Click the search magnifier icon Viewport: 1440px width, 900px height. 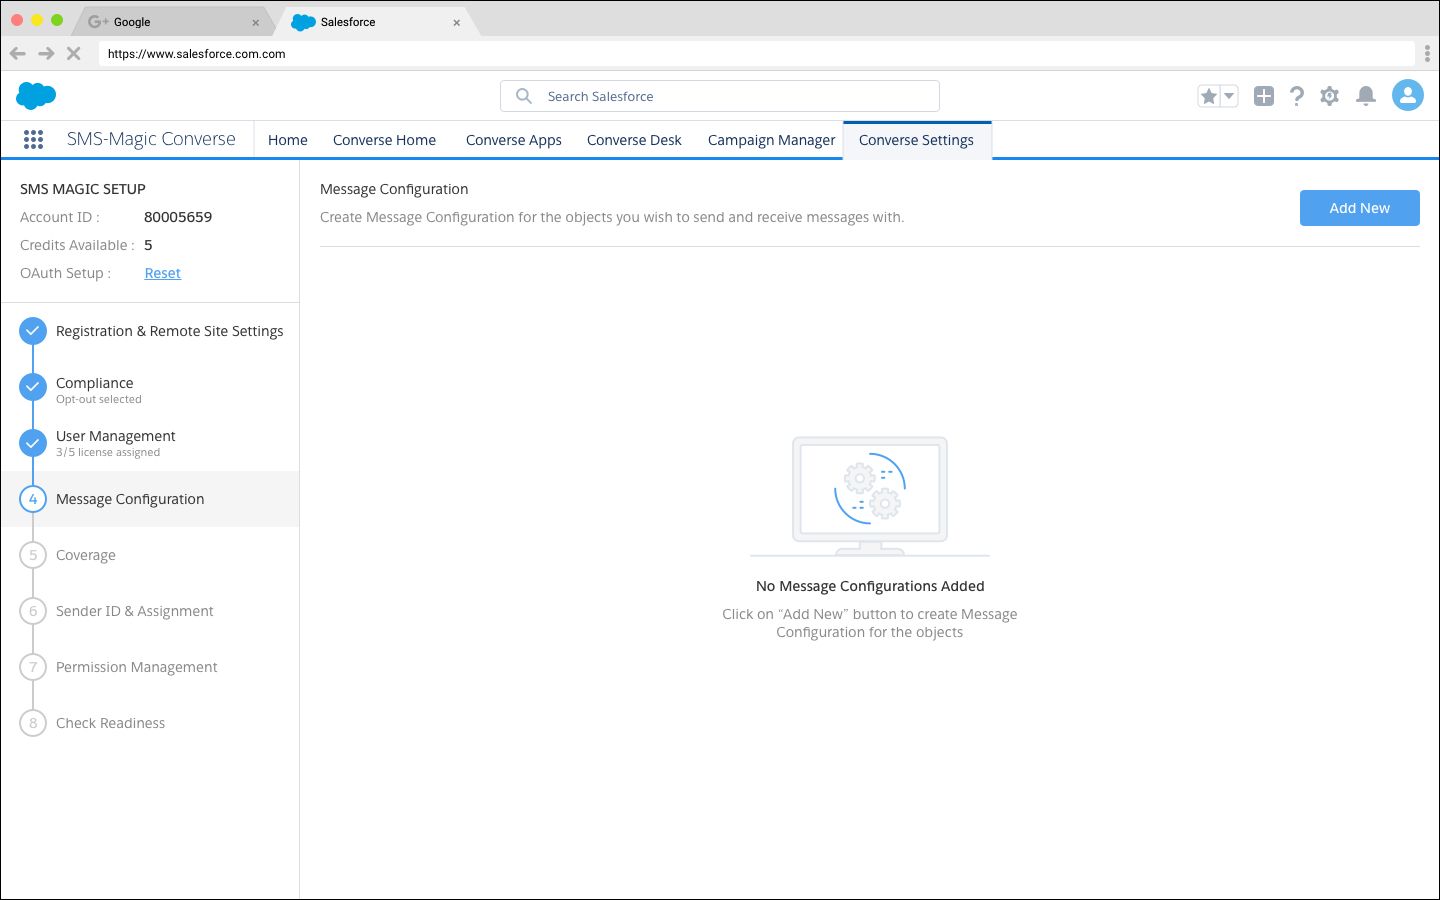[x=523, y=96]
